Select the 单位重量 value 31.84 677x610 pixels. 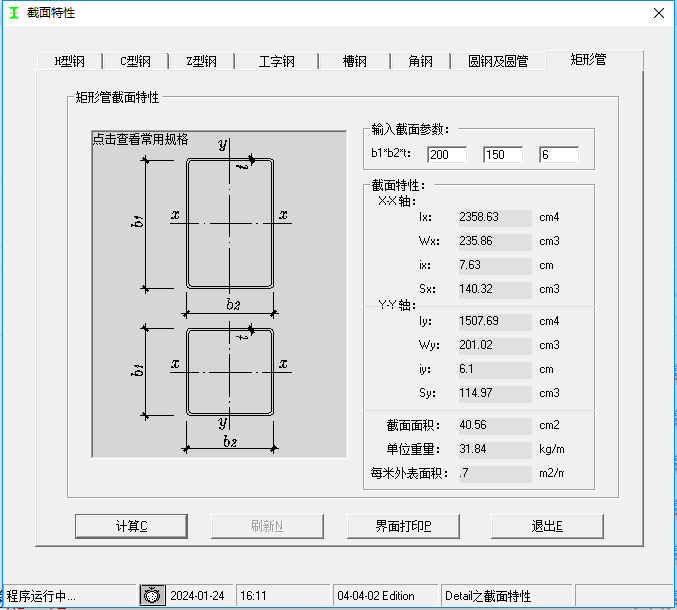495,449
